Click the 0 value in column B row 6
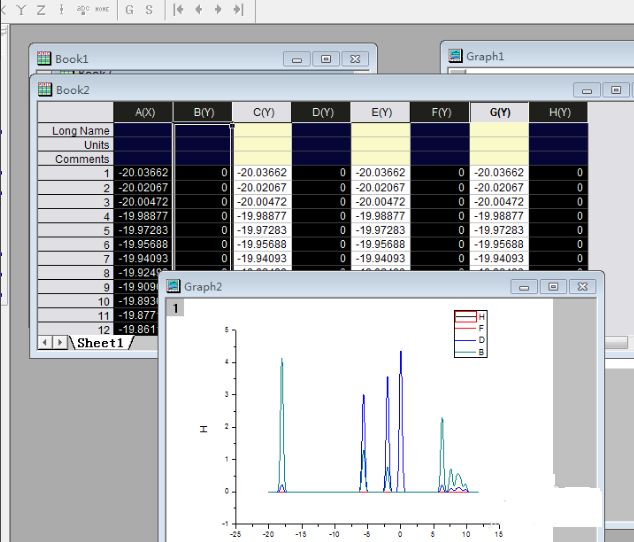The height and width of the screenshot is (542, 634). [x=202, y=244]
